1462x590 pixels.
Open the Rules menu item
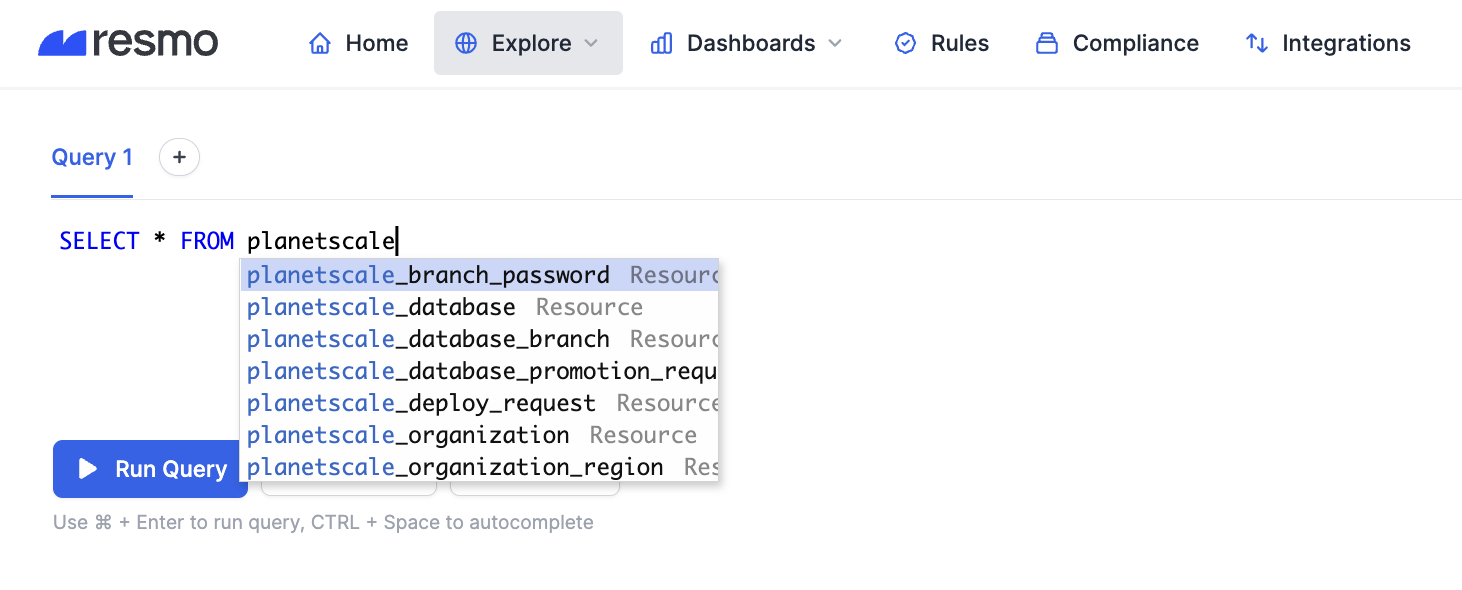[x=959, y=44]
